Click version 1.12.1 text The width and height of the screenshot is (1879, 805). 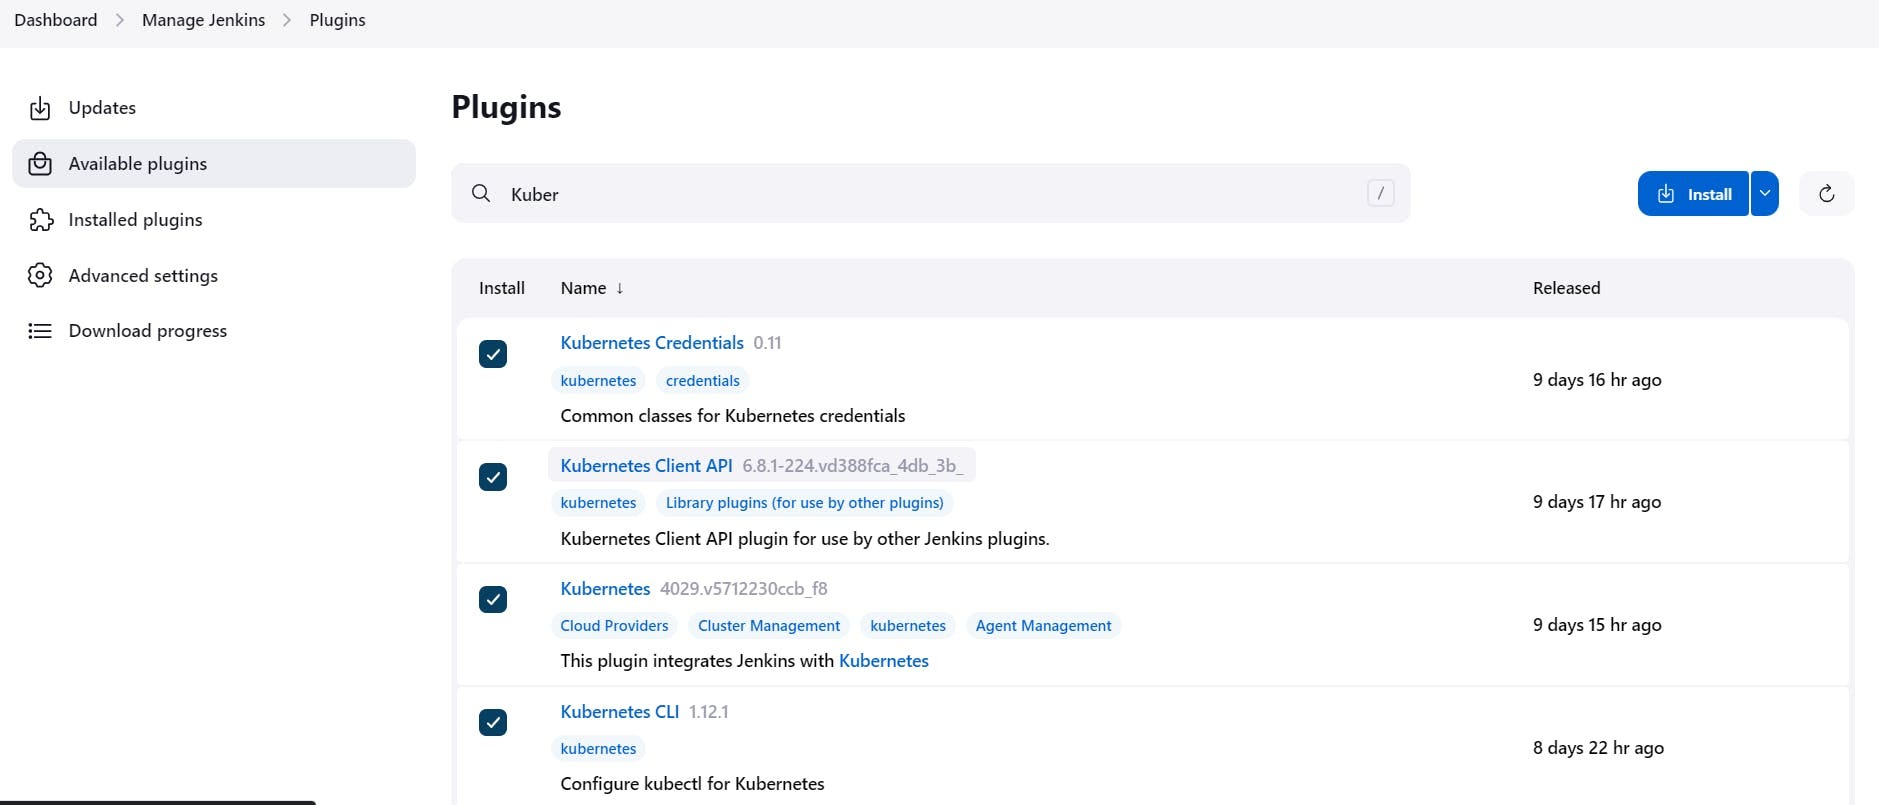point(708,712)
